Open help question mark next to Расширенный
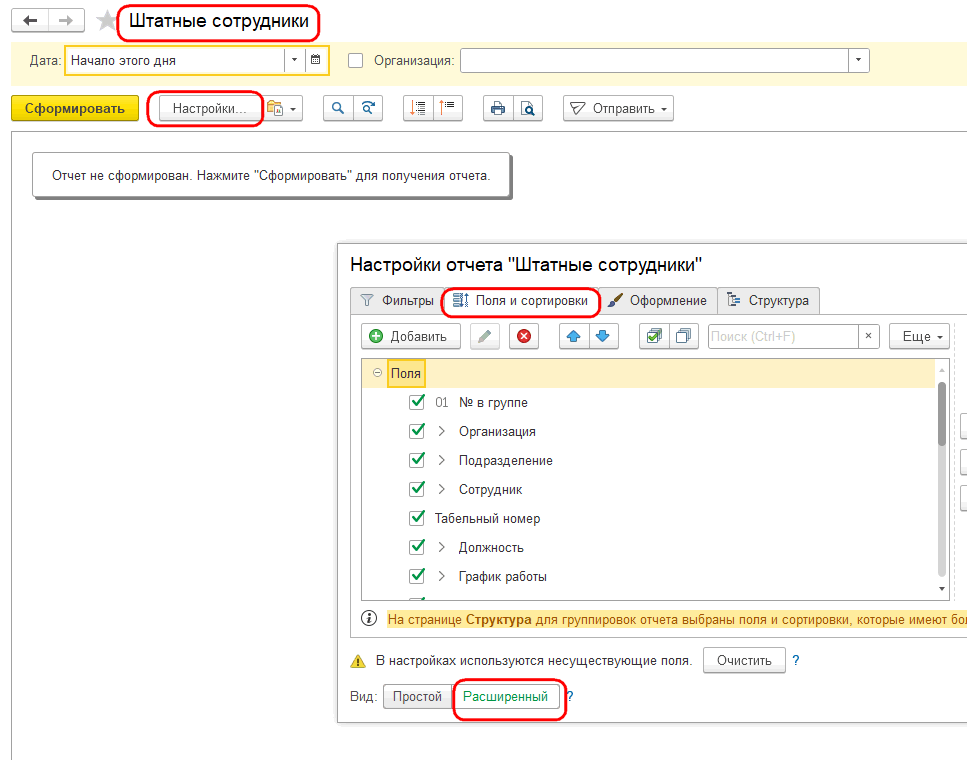 pos(570,696)
